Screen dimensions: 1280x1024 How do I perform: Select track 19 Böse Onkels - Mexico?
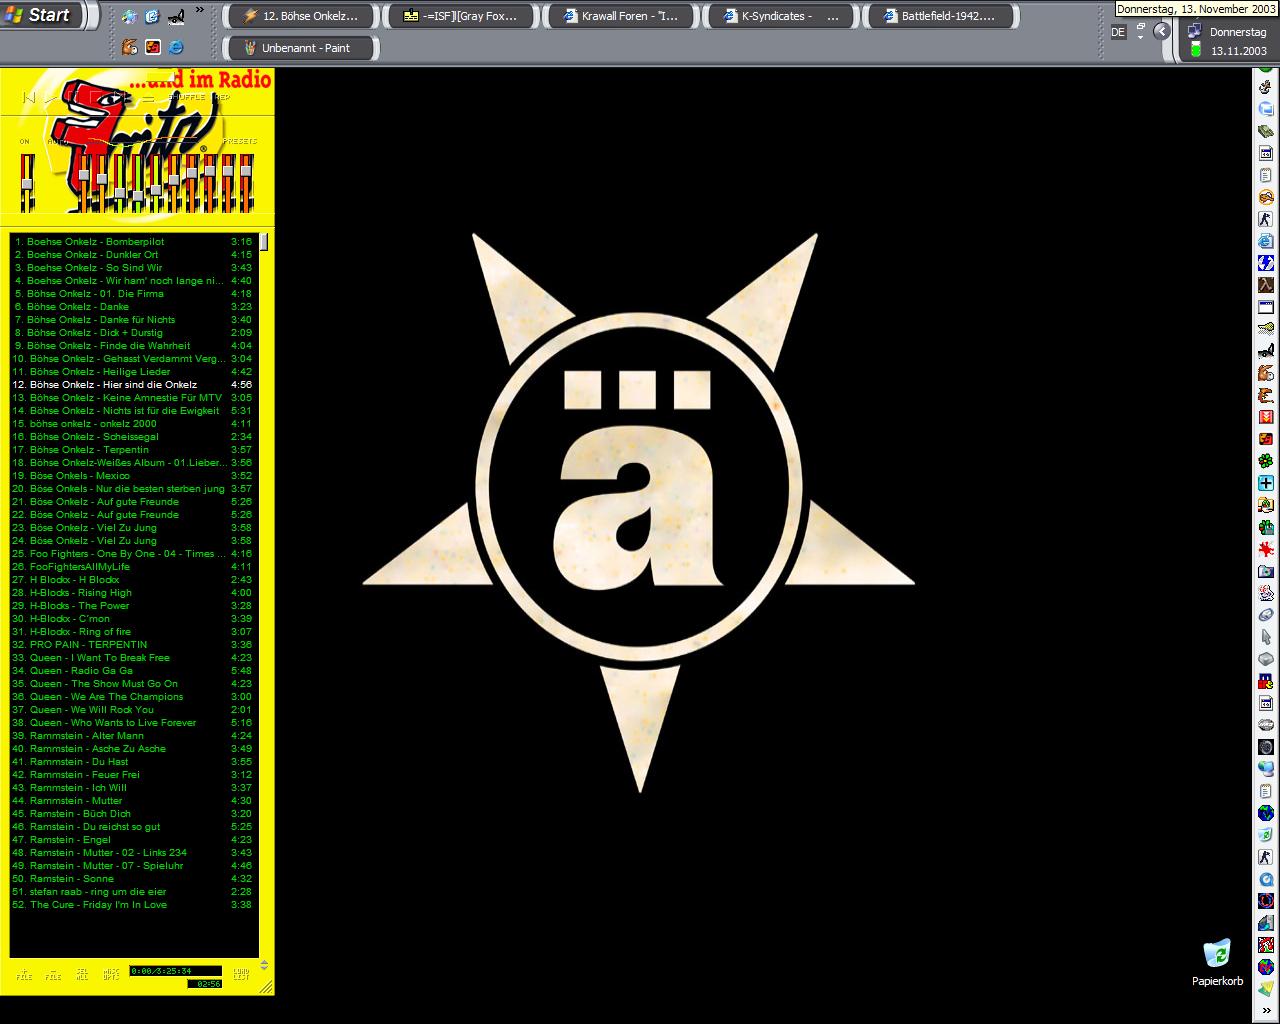(133, 475)
